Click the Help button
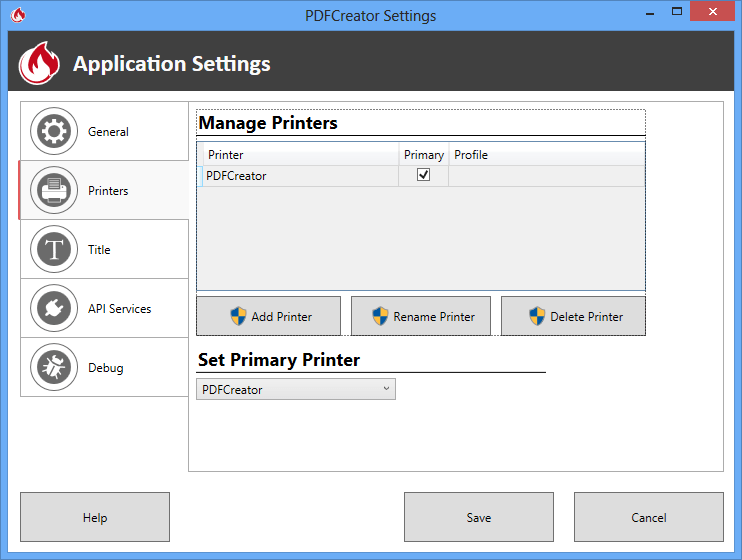 tap(95, 517)
